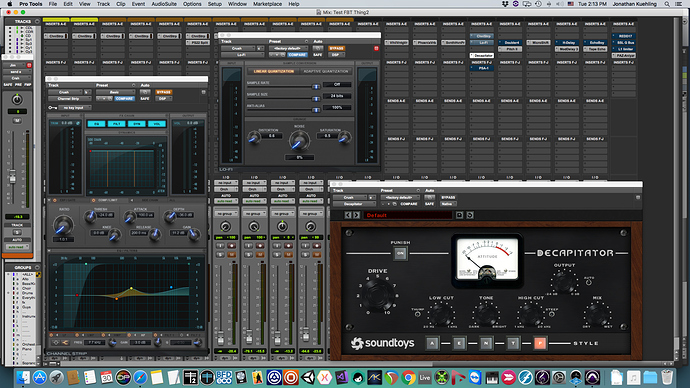Click Safe in the Decapitator window
The height and width of the screenshot is (388, 690).
pyautogui.click(x=429, y=204)
